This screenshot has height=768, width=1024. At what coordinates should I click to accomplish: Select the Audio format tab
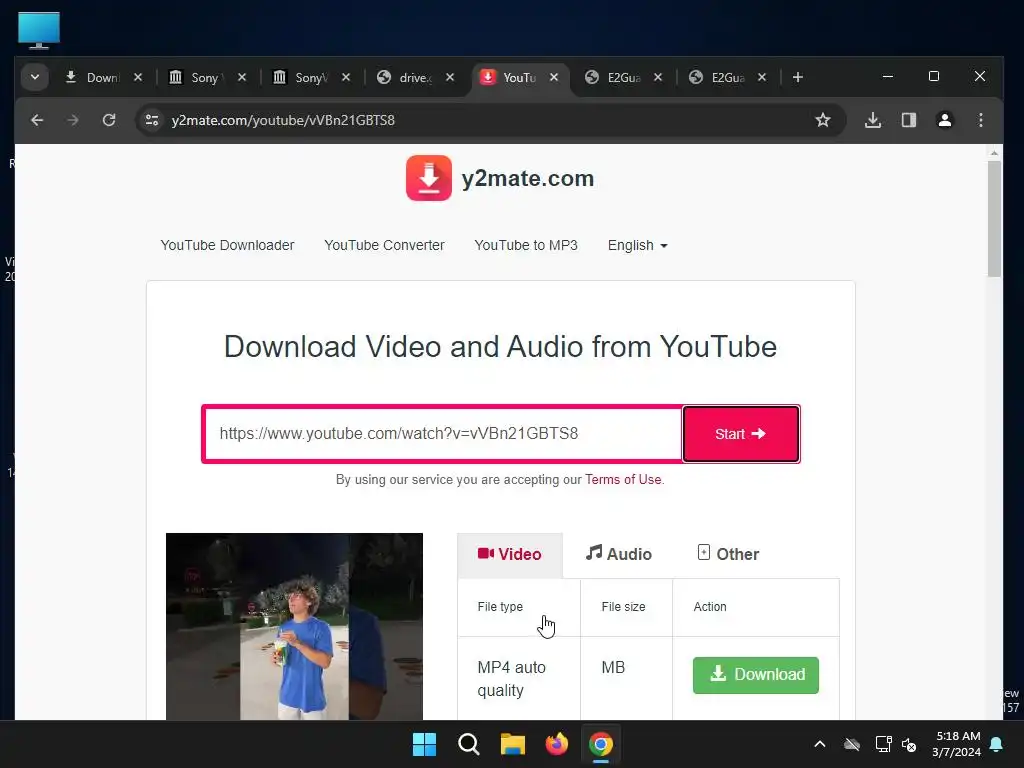[x=618, y=554]
